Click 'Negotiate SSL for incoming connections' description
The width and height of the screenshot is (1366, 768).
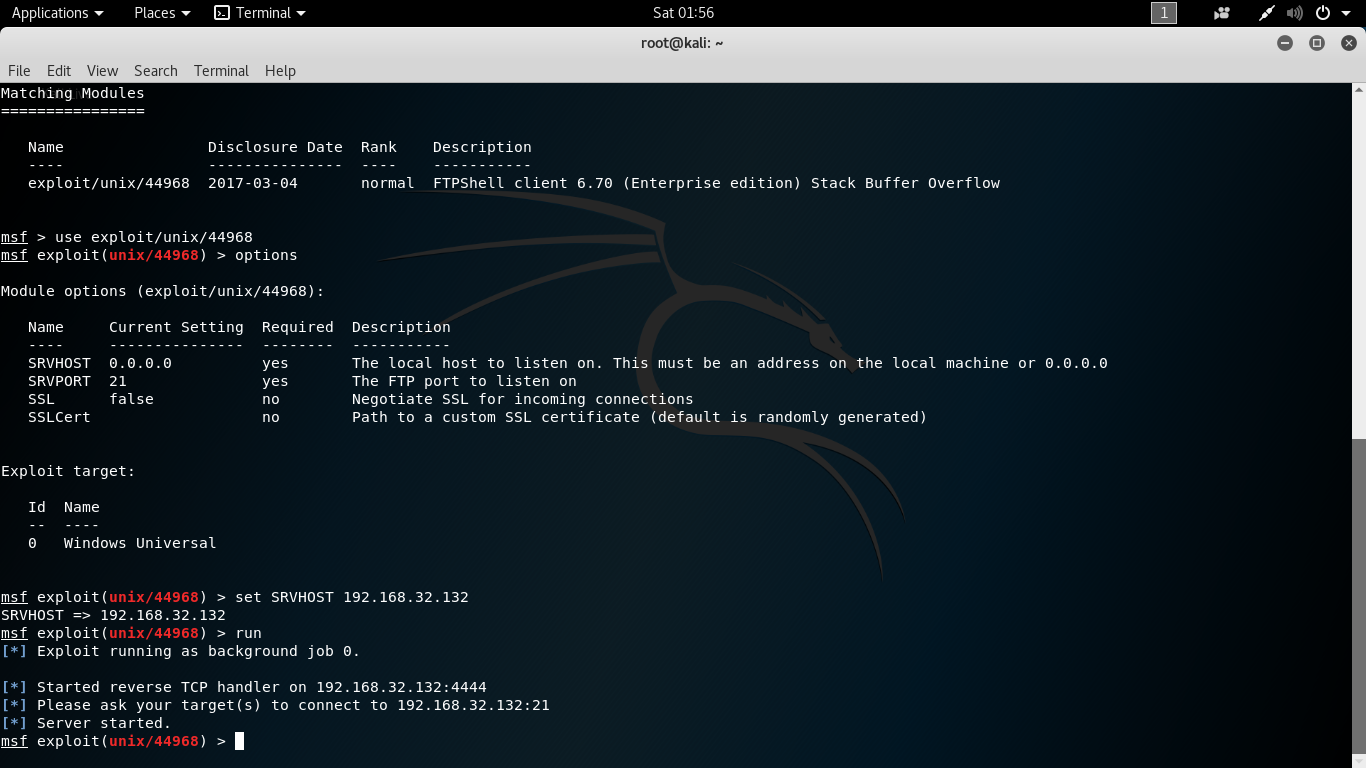pos(523,399)
